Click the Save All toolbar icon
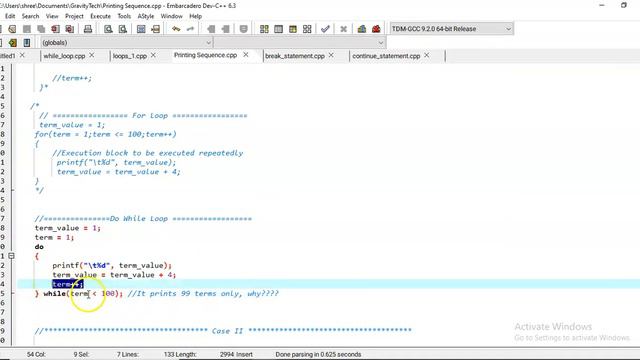 pos(41,29)
